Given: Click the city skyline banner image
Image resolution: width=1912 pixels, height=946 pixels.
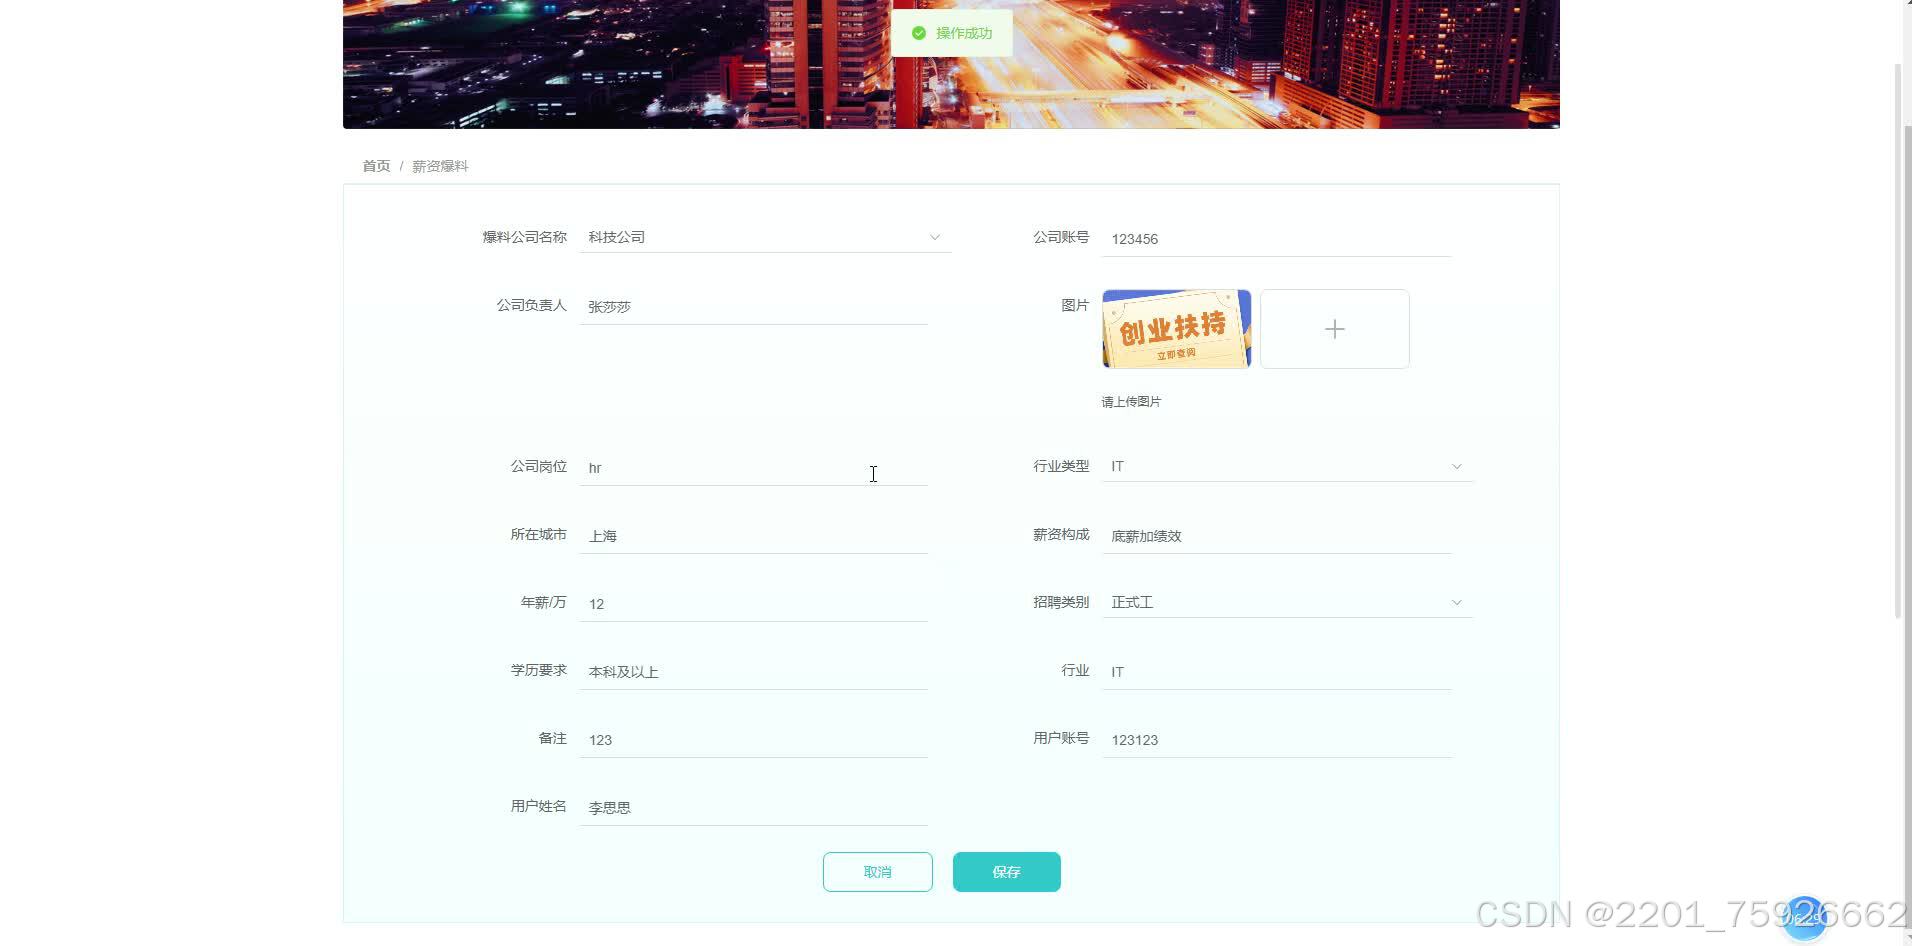Looking at the screenshot, I should click(x=951, y=64).
